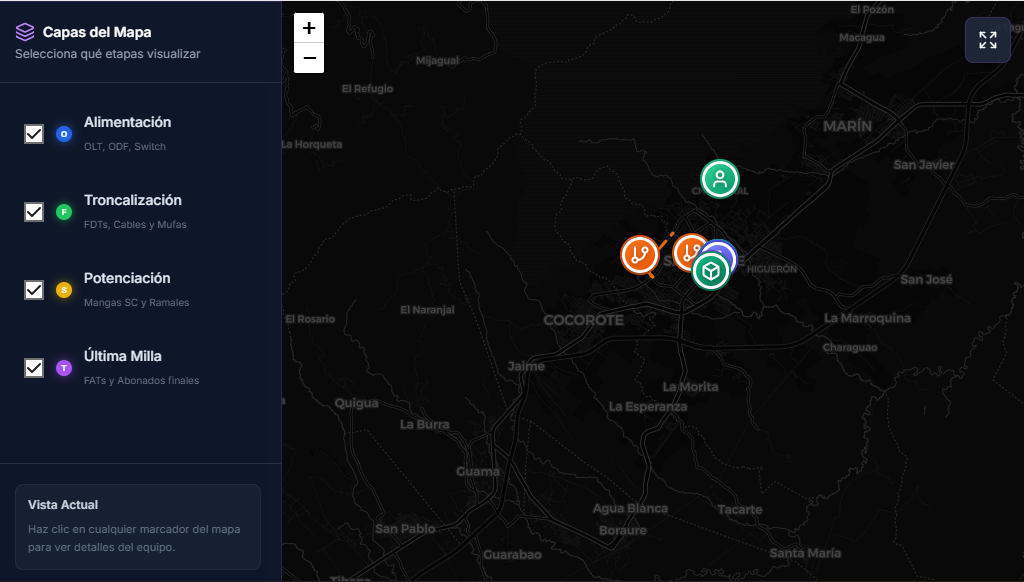This screenshot has width=1024, height=582.
Task: Click the Troncalización layer title
Action: (133, 200)
